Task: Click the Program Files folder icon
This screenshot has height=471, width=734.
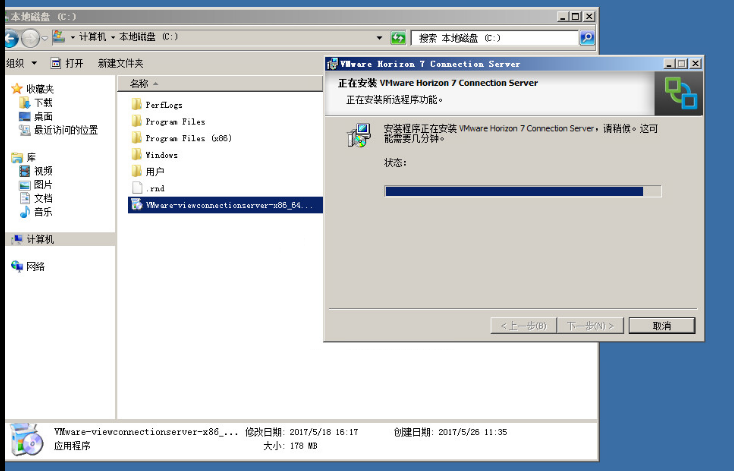Action: 137,121
